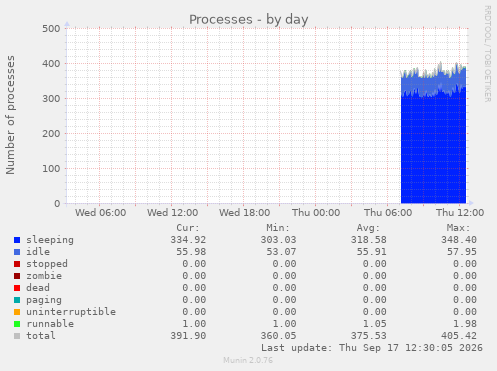
Task: Click sleeping maximum value 348.40
Action: tap(459, 240)
